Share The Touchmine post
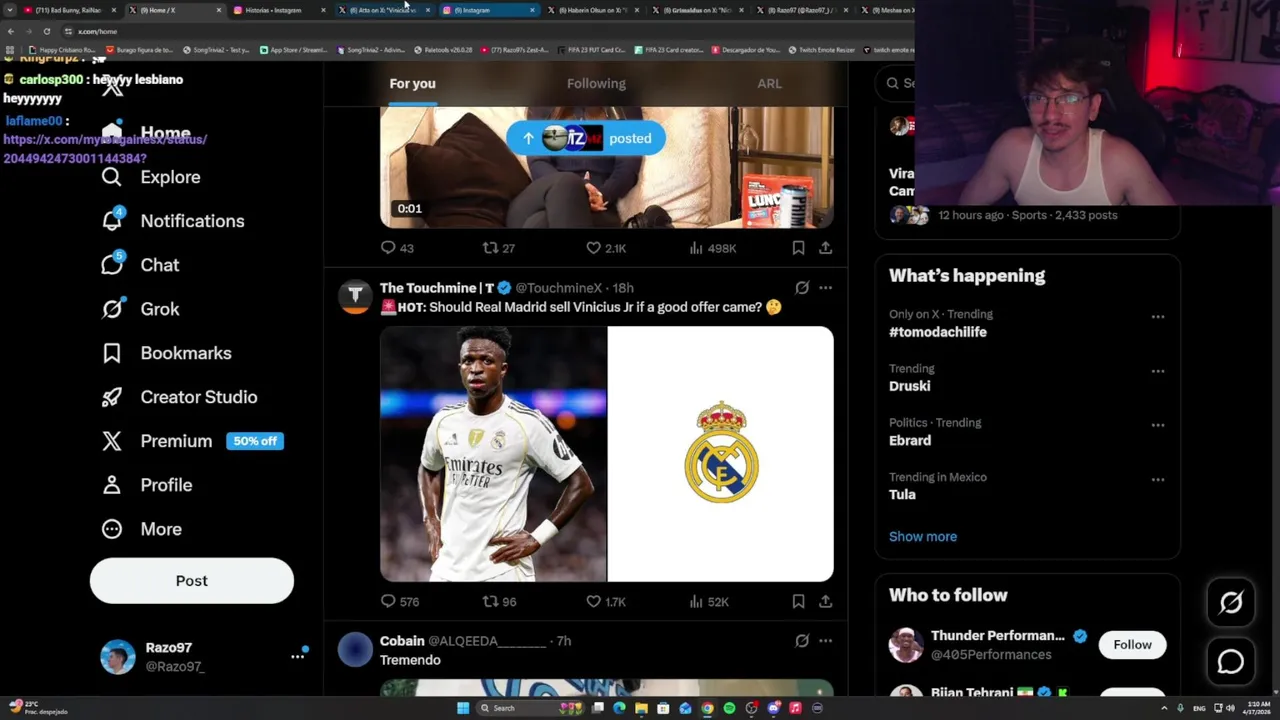The height and width of the screenshot is (720, 1280). point(825,601)
